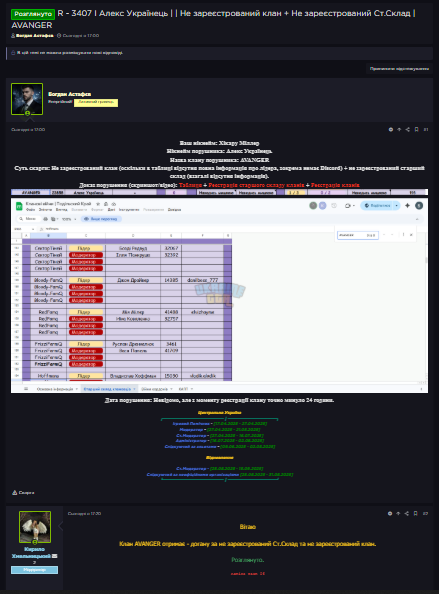Click the first post's circular react icon
Viewport: 439px width, 594px height.
pos(391,130)
